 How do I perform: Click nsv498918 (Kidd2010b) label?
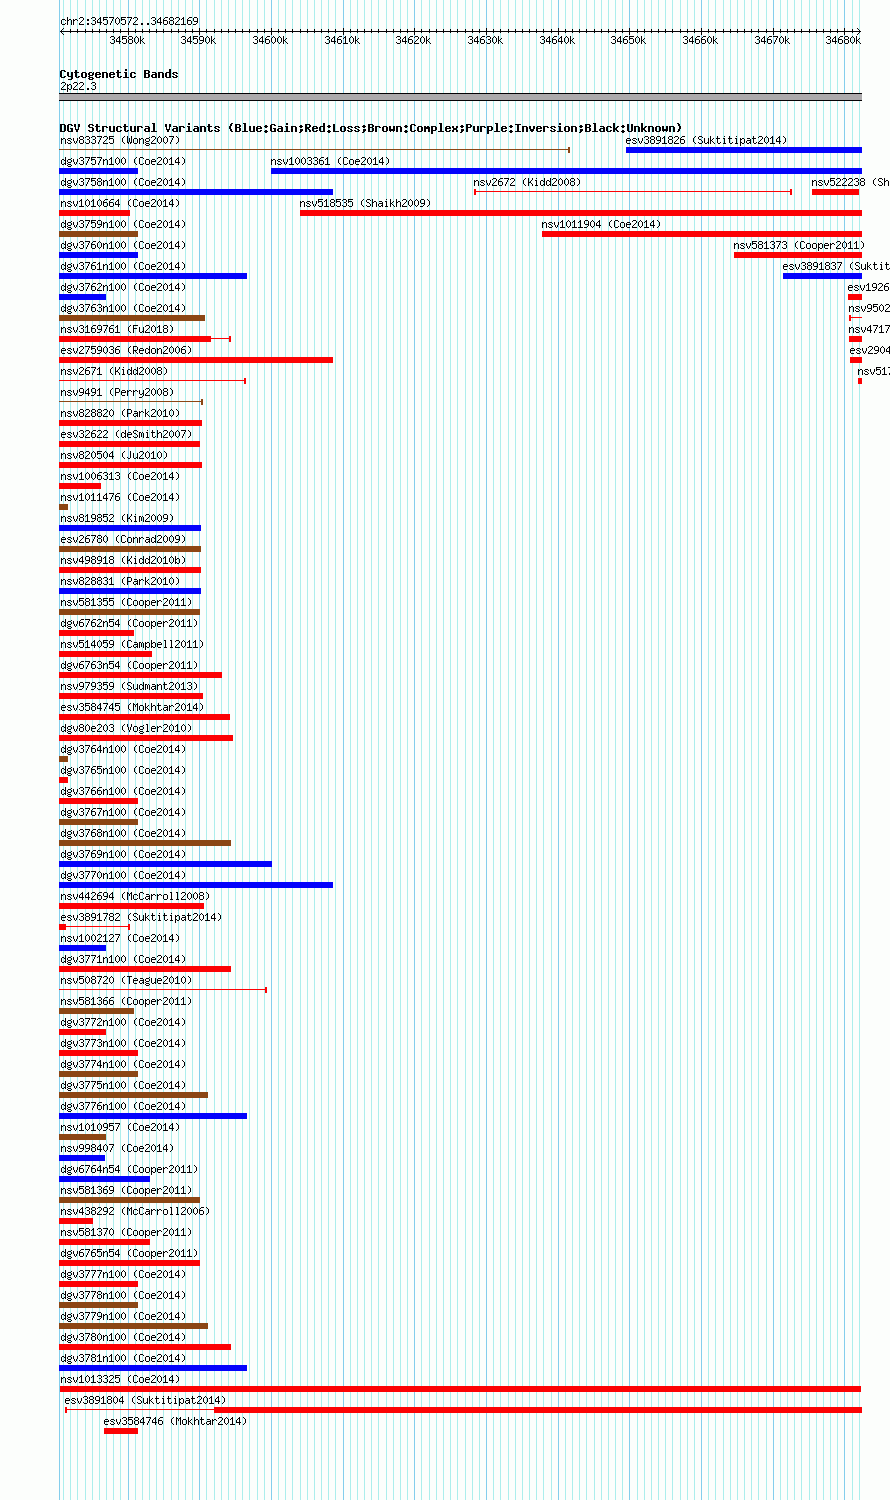tap(123, 560)
